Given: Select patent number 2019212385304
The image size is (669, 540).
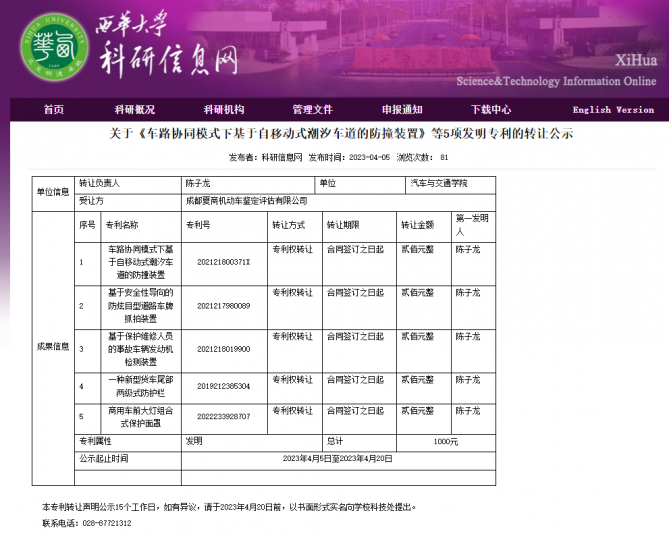Looking at the screenshot, I should 224,386.
